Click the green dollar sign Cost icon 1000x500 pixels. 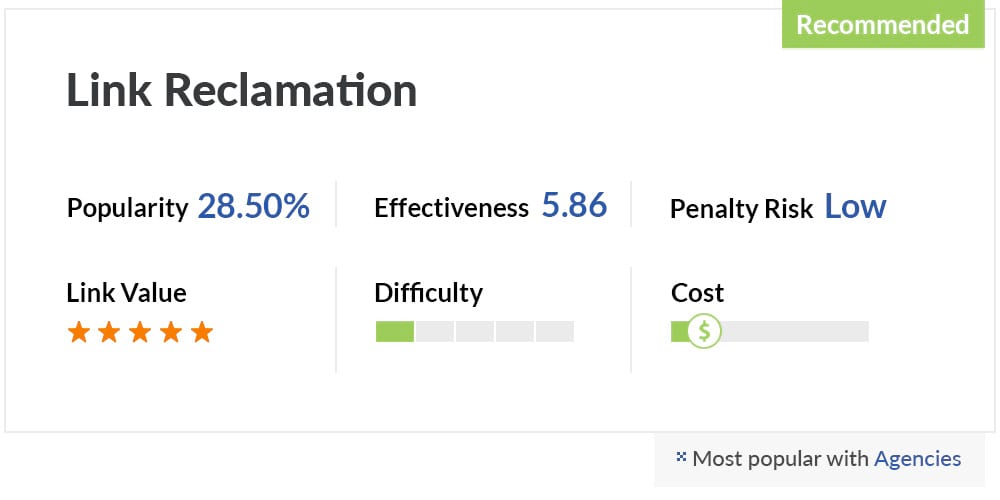[704, 331]
